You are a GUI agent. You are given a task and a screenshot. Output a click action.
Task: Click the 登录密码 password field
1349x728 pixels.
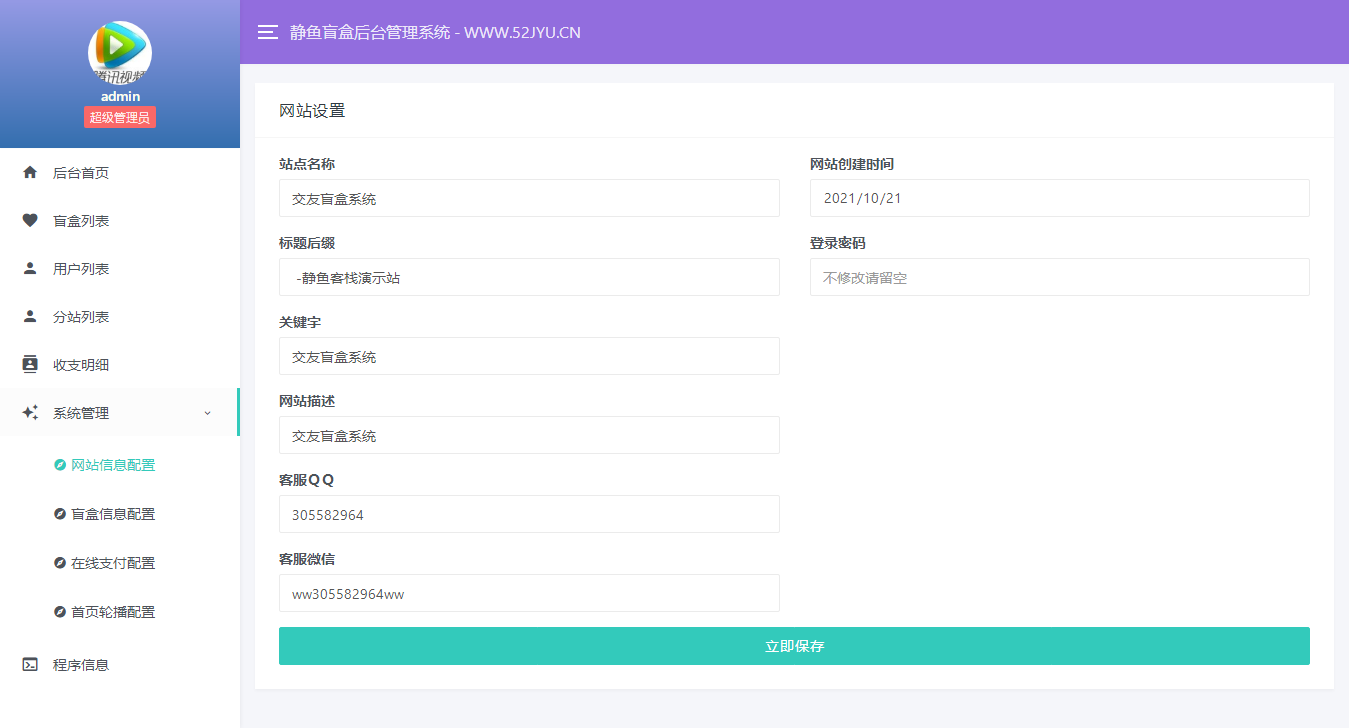(x=1059, y=277)
